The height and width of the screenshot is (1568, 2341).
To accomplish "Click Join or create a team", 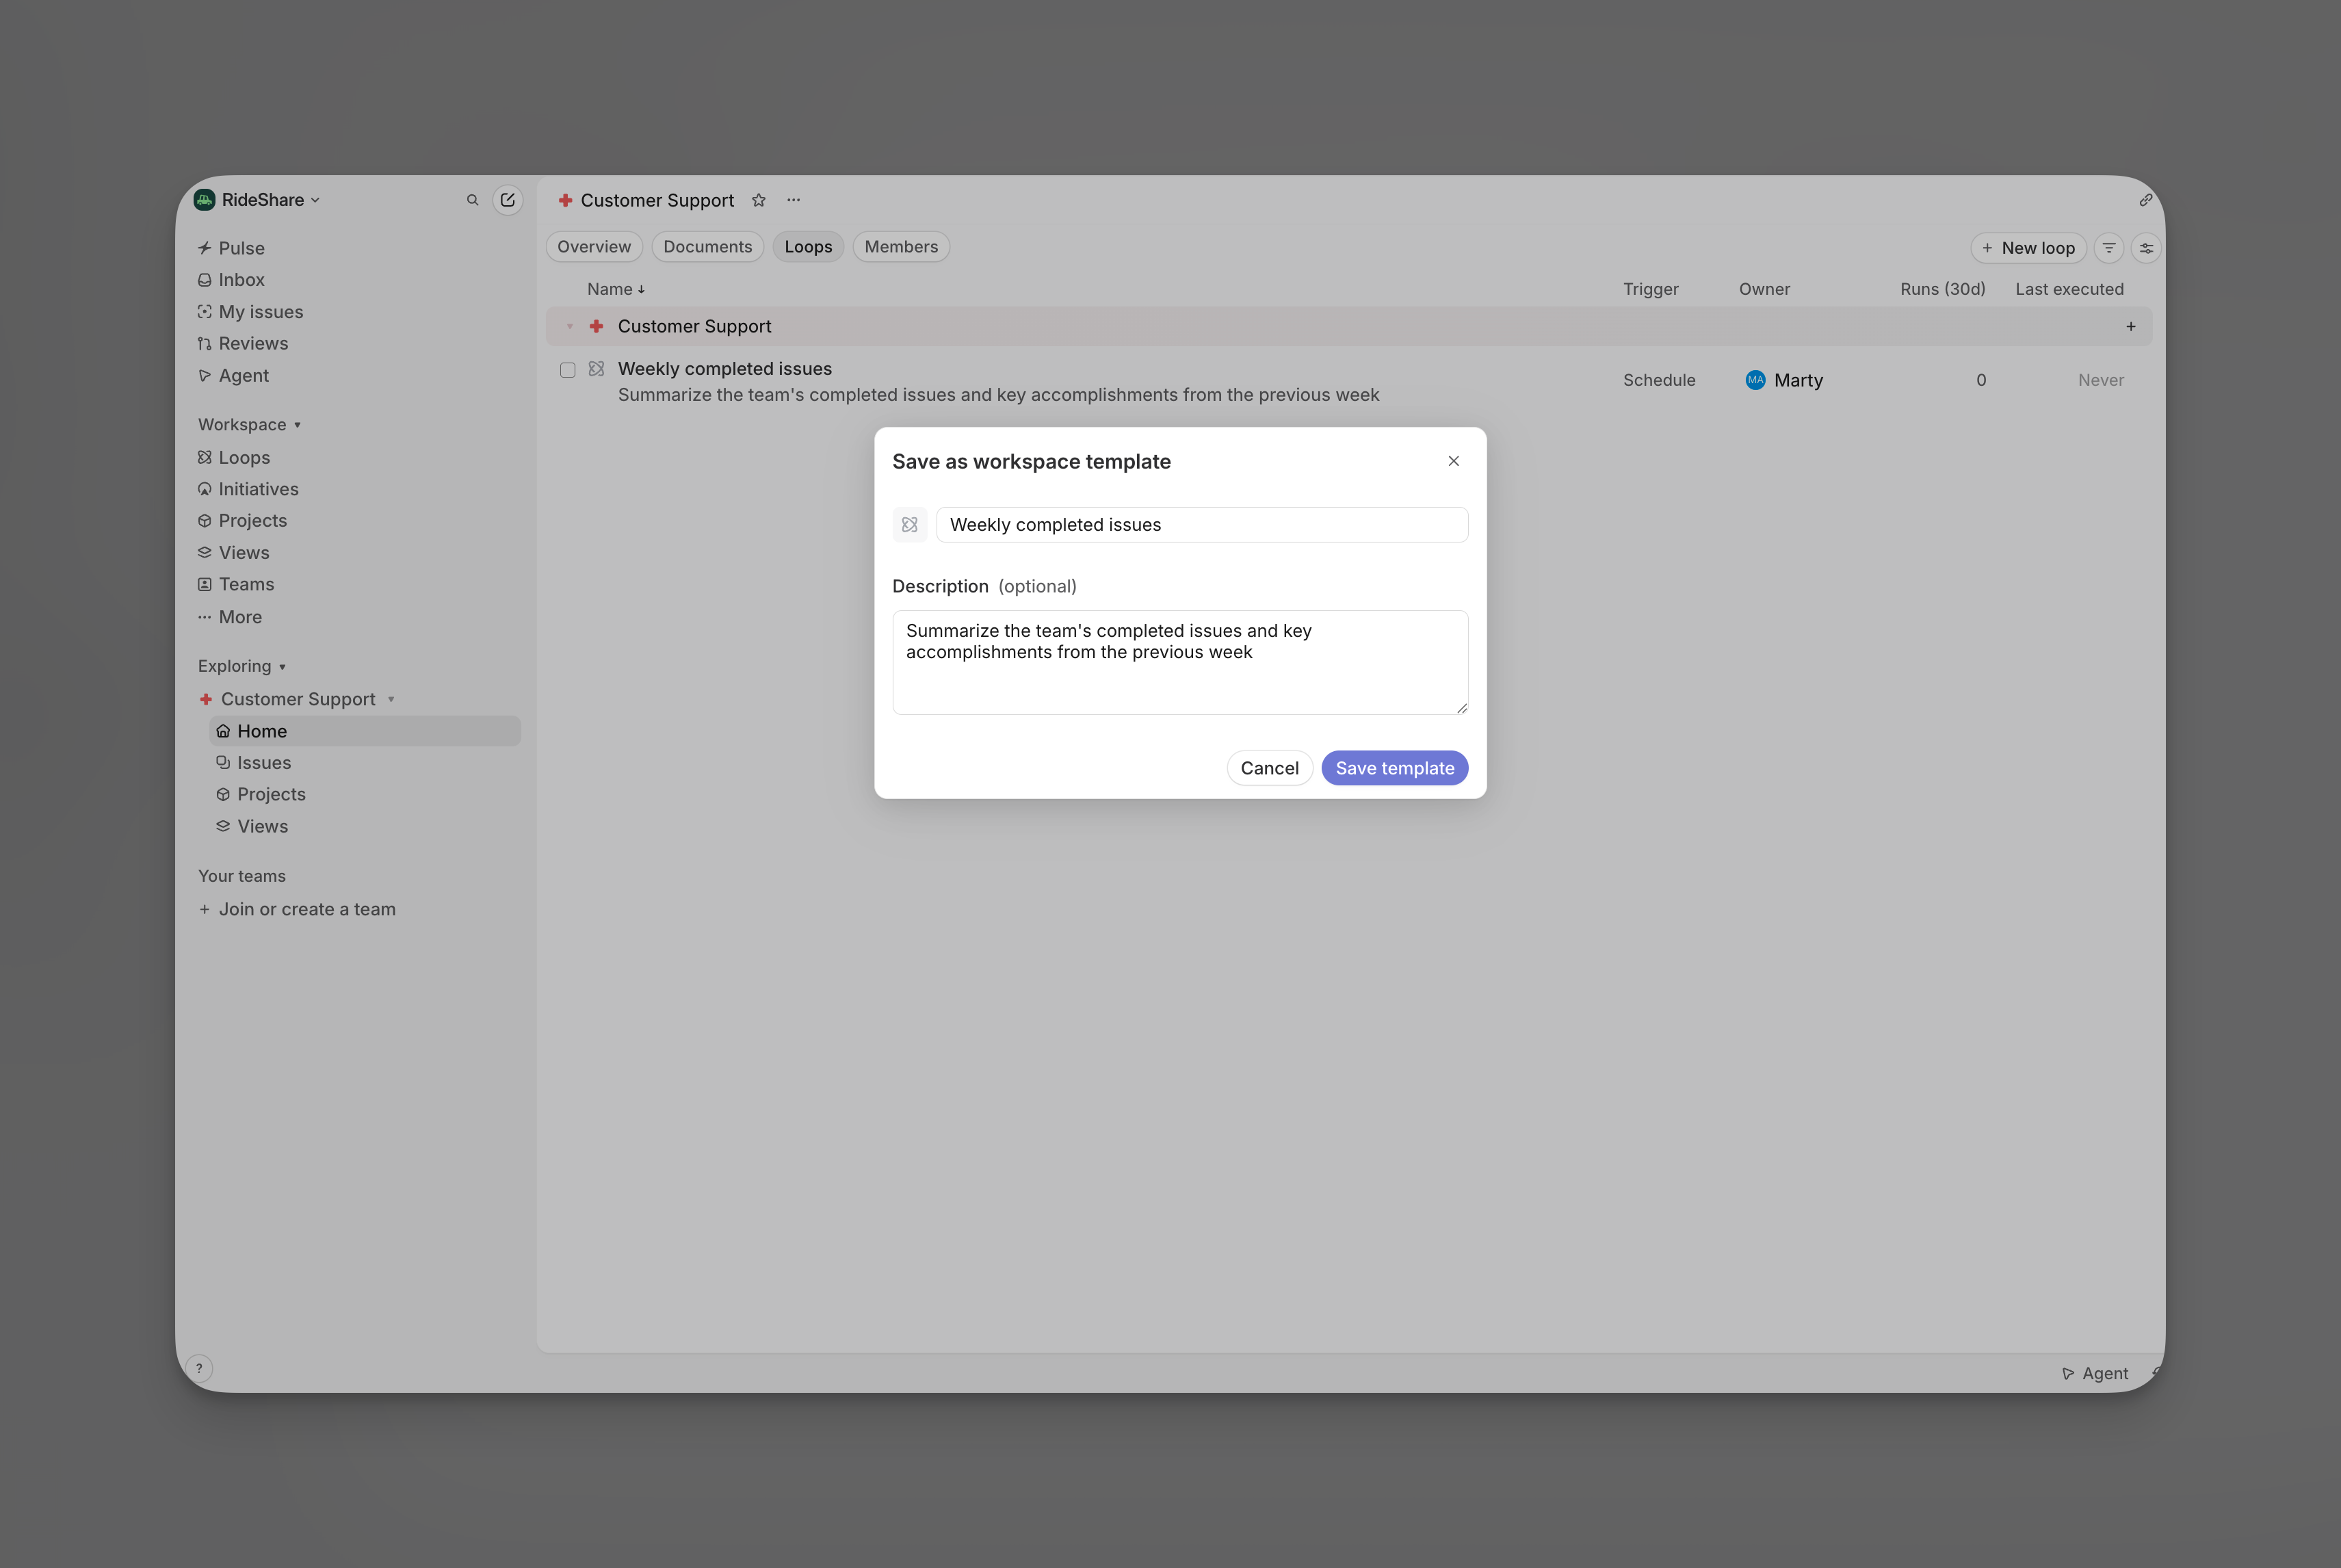I will point(297,909).
